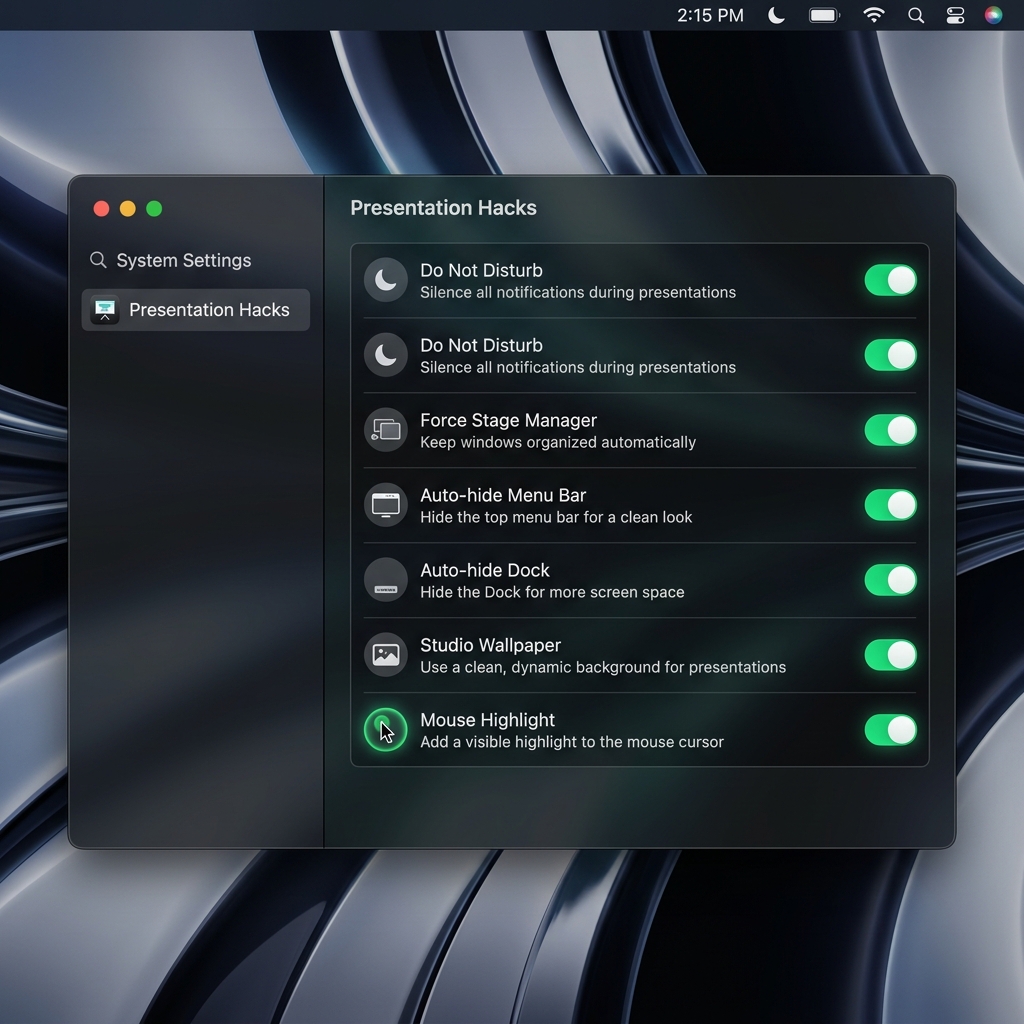Turn off the Mouse Highlight toggle
Screen dimensions: 1024x1024
pos(890,730)
